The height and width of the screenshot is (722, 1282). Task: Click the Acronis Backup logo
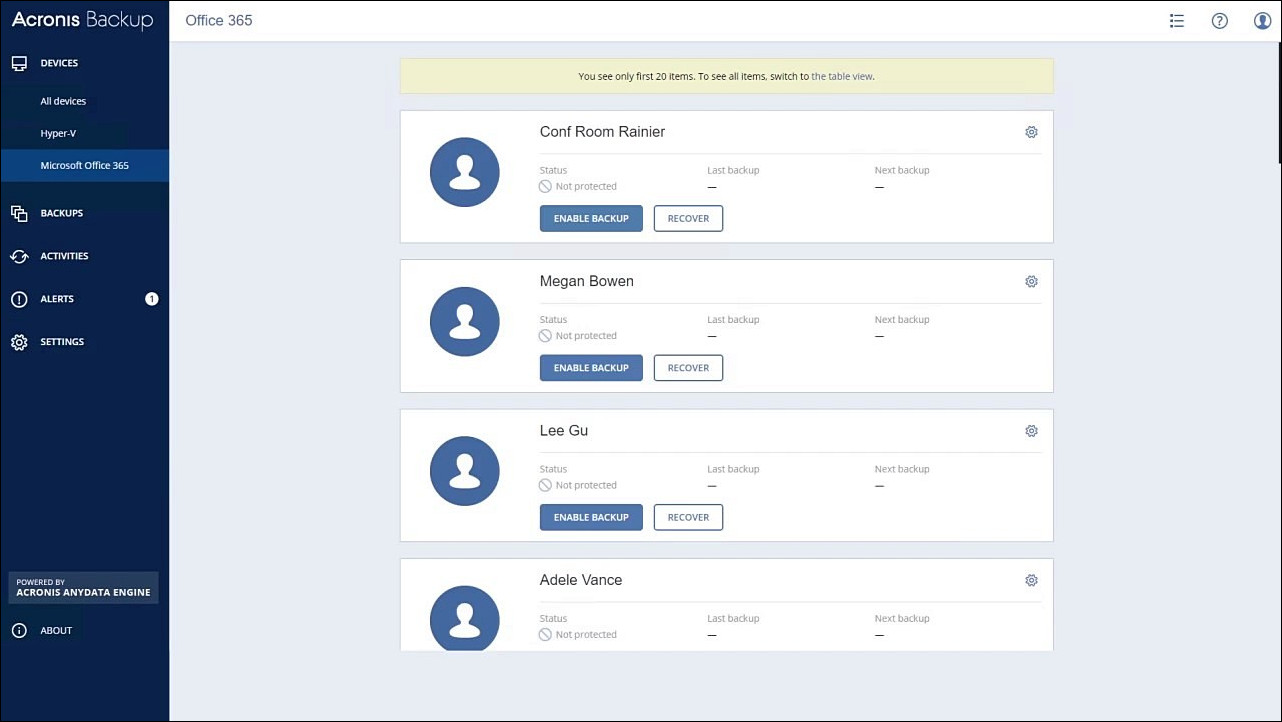[x=82, y=20]
